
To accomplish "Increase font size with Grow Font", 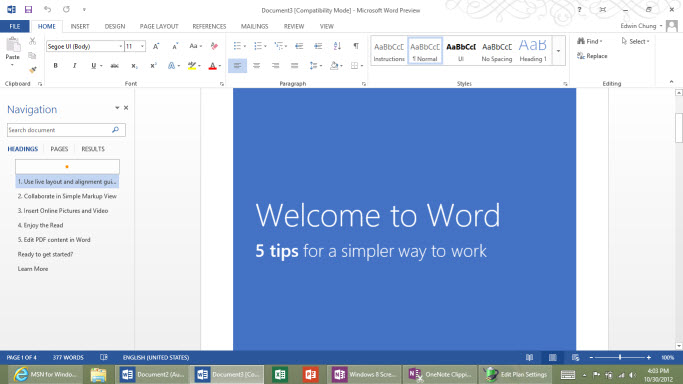I will tap(156, 46).
